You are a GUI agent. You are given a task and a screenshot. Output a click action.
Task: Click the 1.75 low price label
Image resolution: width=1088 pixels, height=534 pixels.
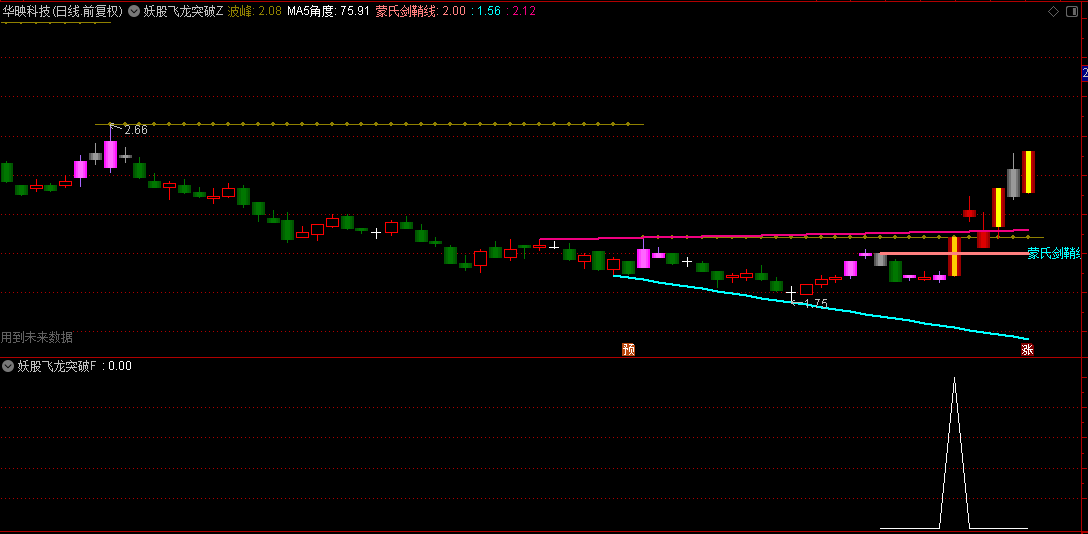815,304
